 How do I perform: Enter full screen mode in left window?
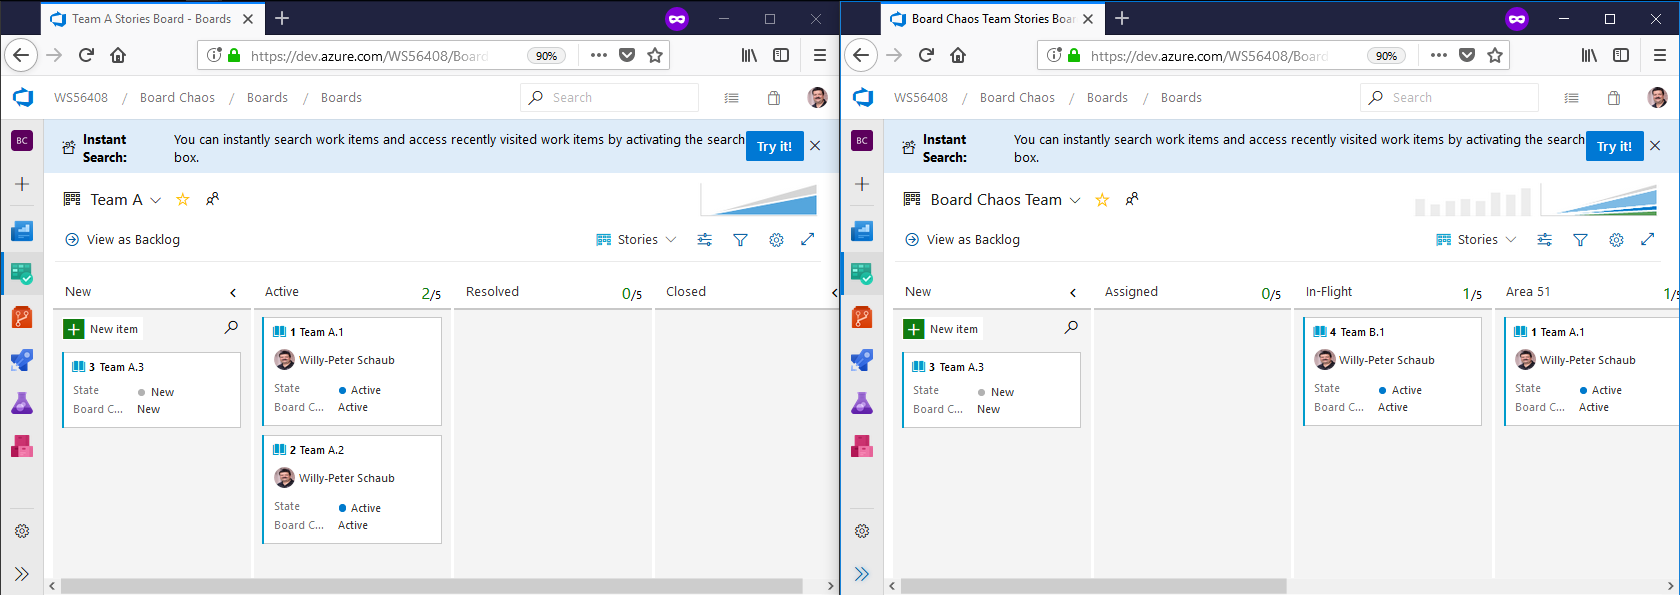pos(808,239)
